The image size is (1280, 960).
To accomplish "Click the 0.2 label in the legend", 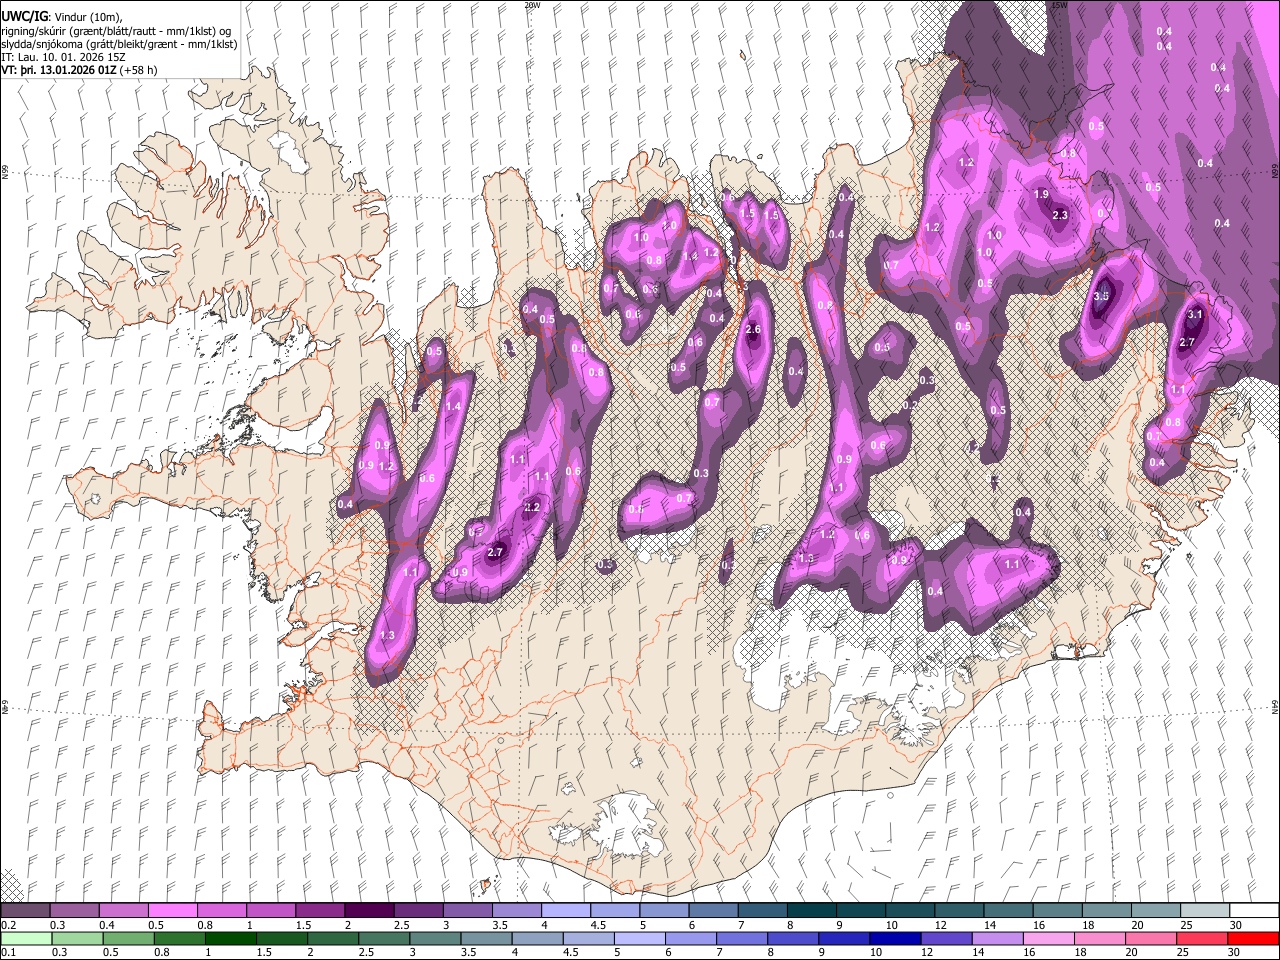I will pyautogui.click(x=7, y=925).
